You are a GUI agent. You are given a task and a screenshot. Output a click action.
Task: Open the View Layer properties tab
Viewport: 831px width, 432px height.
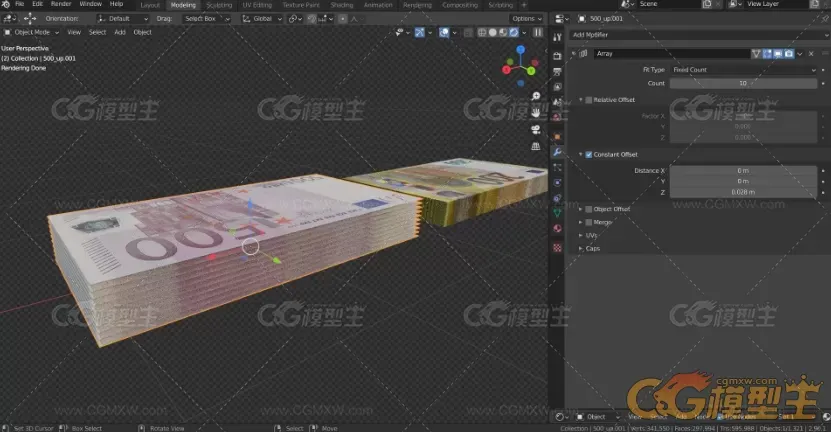tap(557, 86)
